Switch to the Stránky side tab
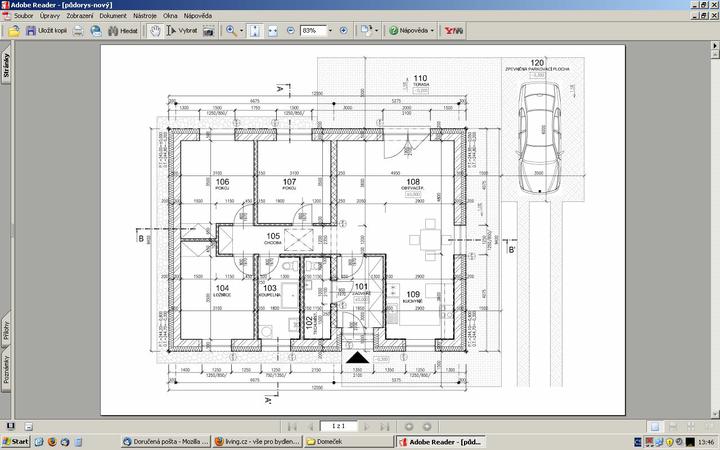The width and height of the screenshot is (720, 450). [x=5, y=68]
